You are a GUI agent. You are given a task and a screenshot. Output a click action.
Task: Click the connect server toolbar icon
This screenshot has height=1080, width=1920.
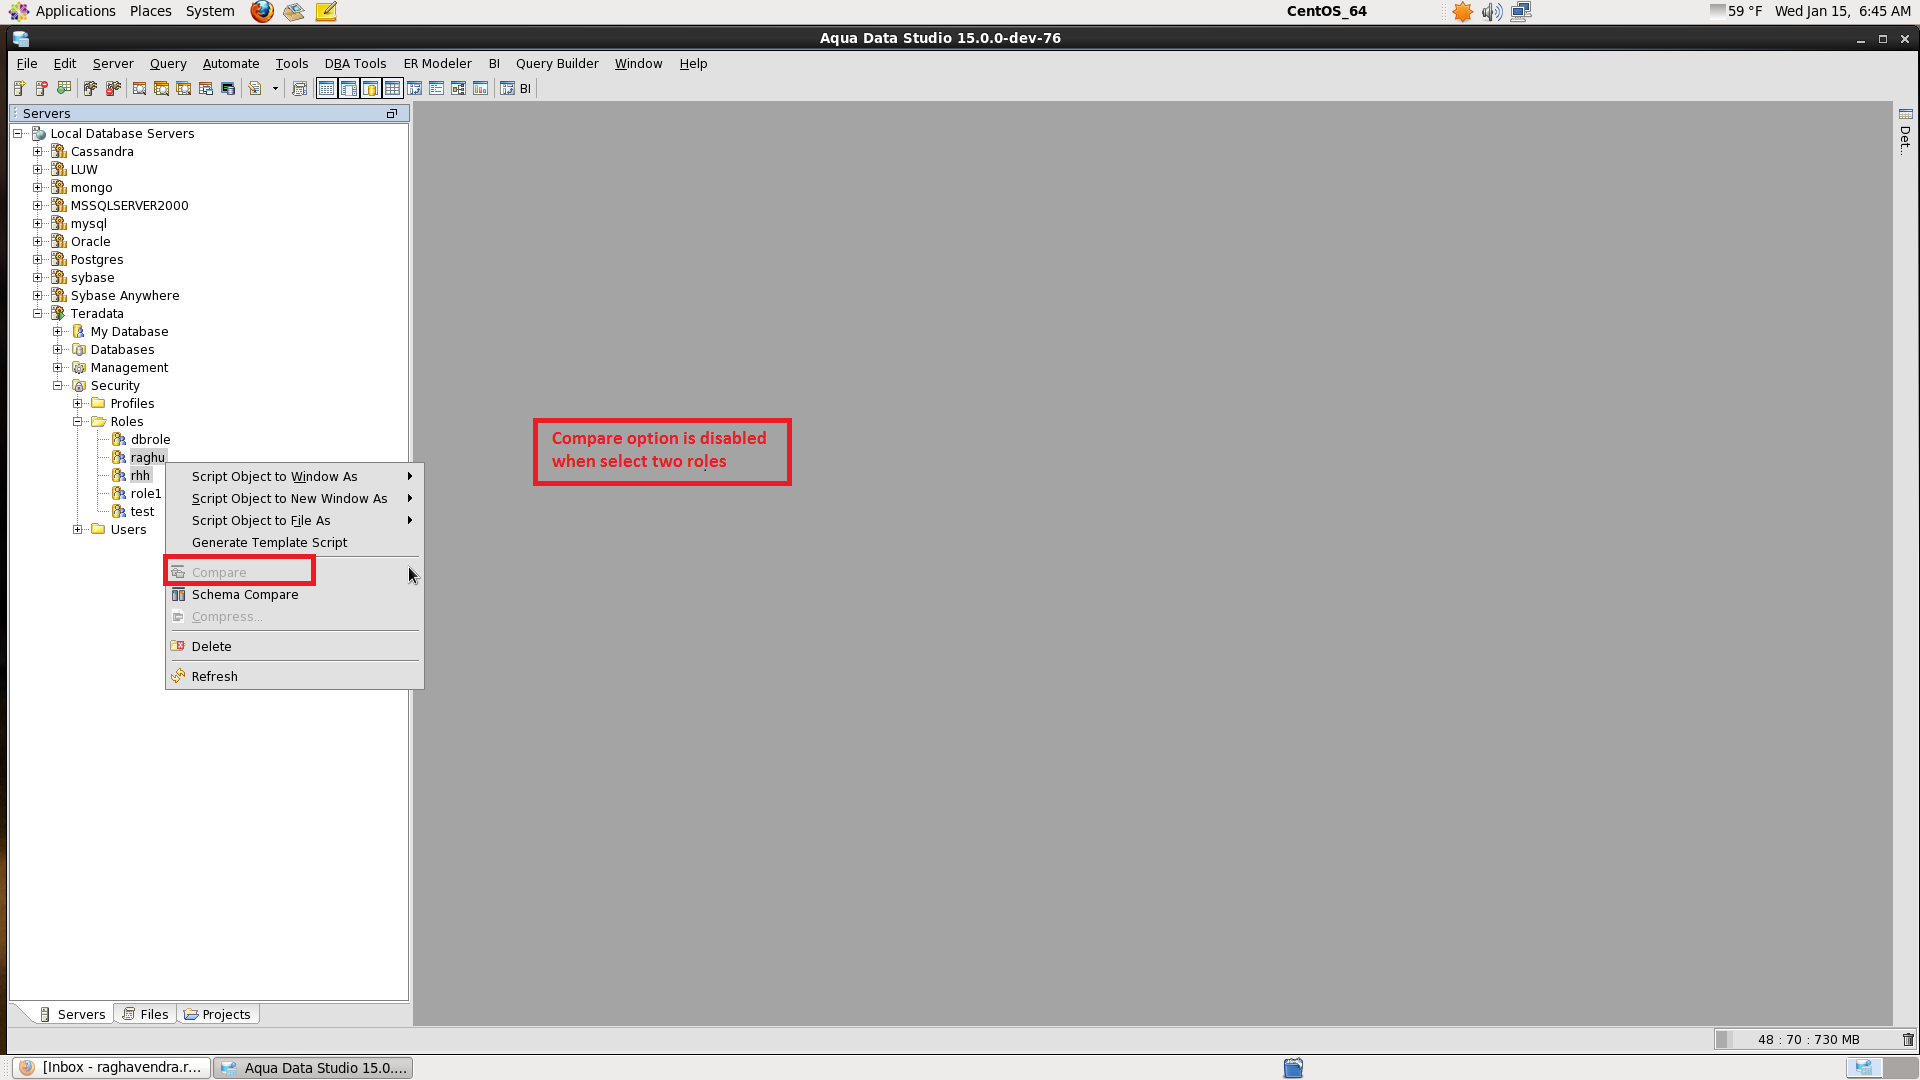pyautogui.click(x=90, y=89)
